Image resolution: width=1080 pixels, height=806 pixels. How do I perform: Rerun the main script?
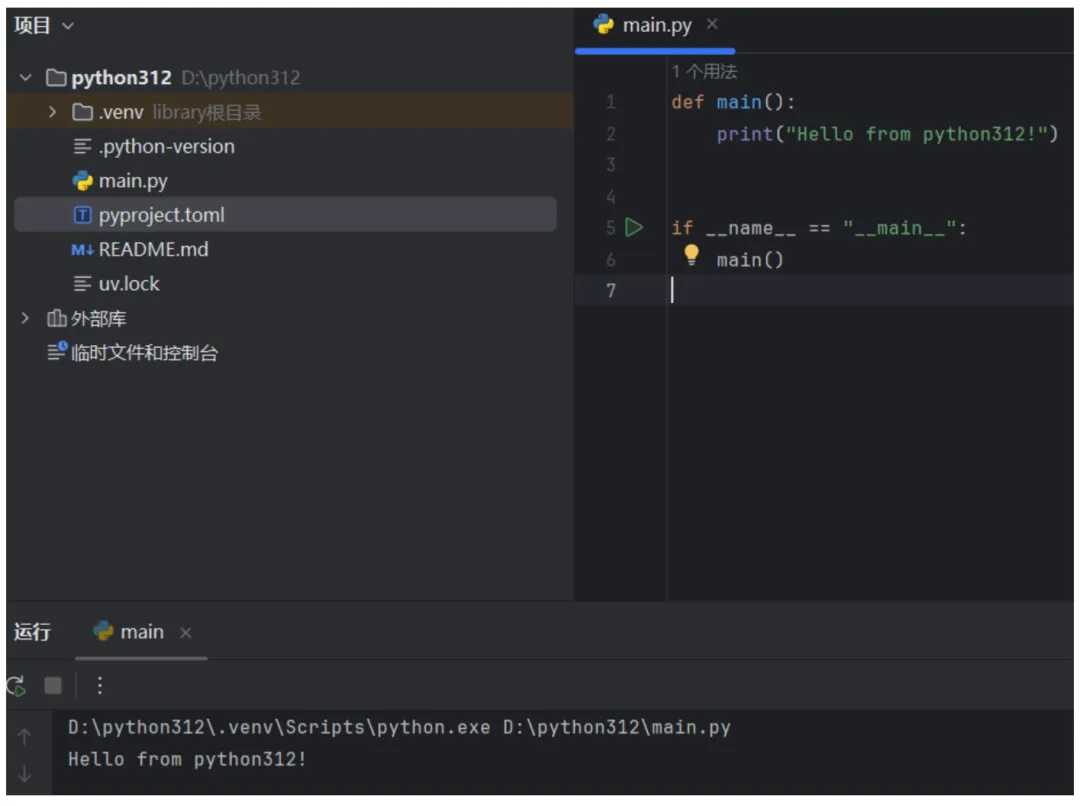[x=16, y=686]
